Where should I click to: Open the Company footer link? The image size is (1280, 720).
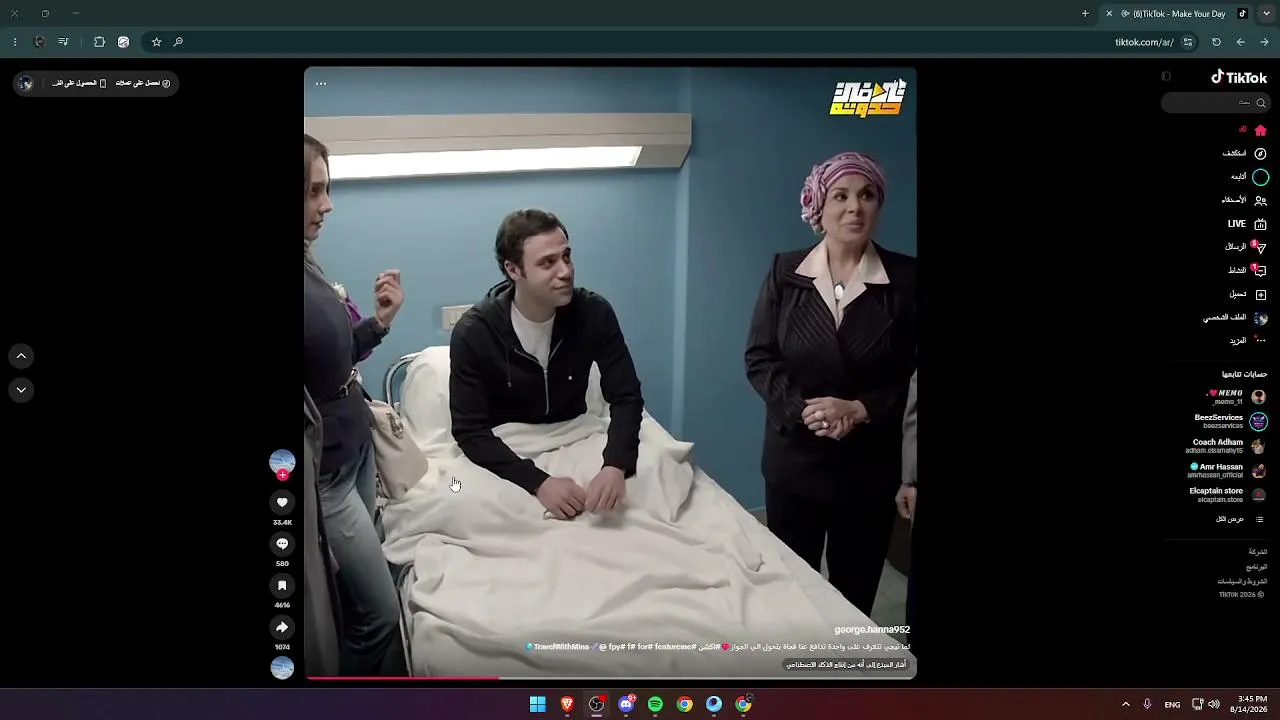pyautogui.click(x=1258, y=552)
